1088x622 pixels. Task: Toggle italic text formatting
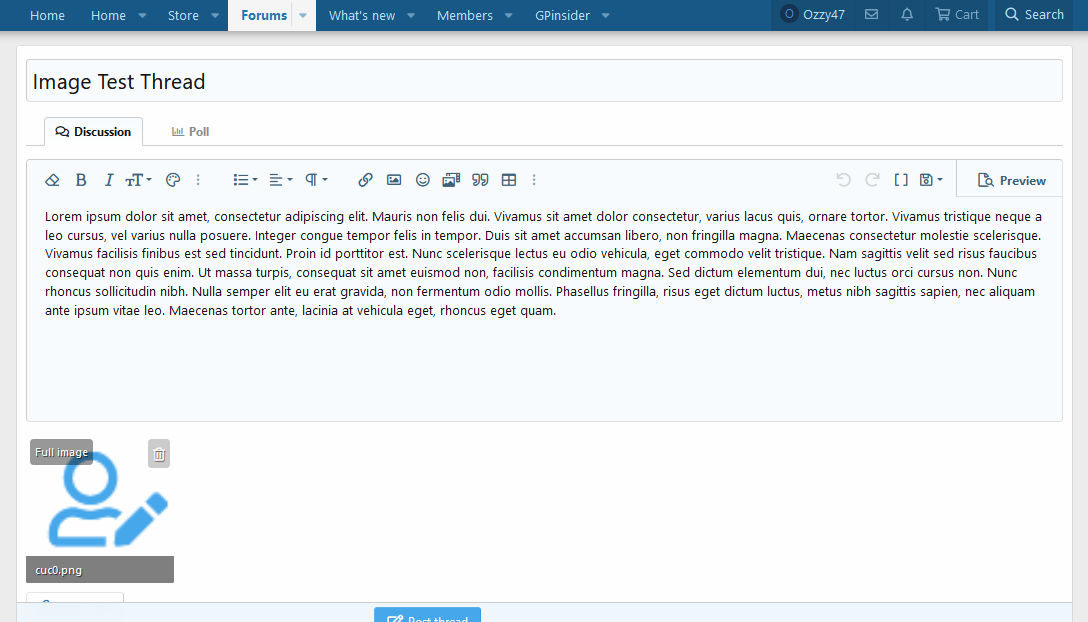pos(109,180)
